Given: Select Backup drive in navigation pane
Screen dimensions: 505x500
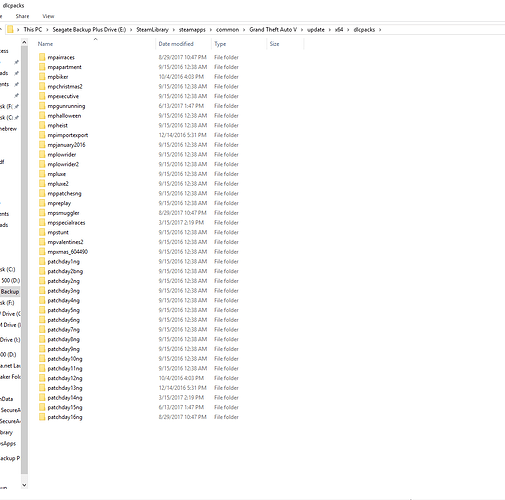Looking at the screenshot, I should point(10,292).
